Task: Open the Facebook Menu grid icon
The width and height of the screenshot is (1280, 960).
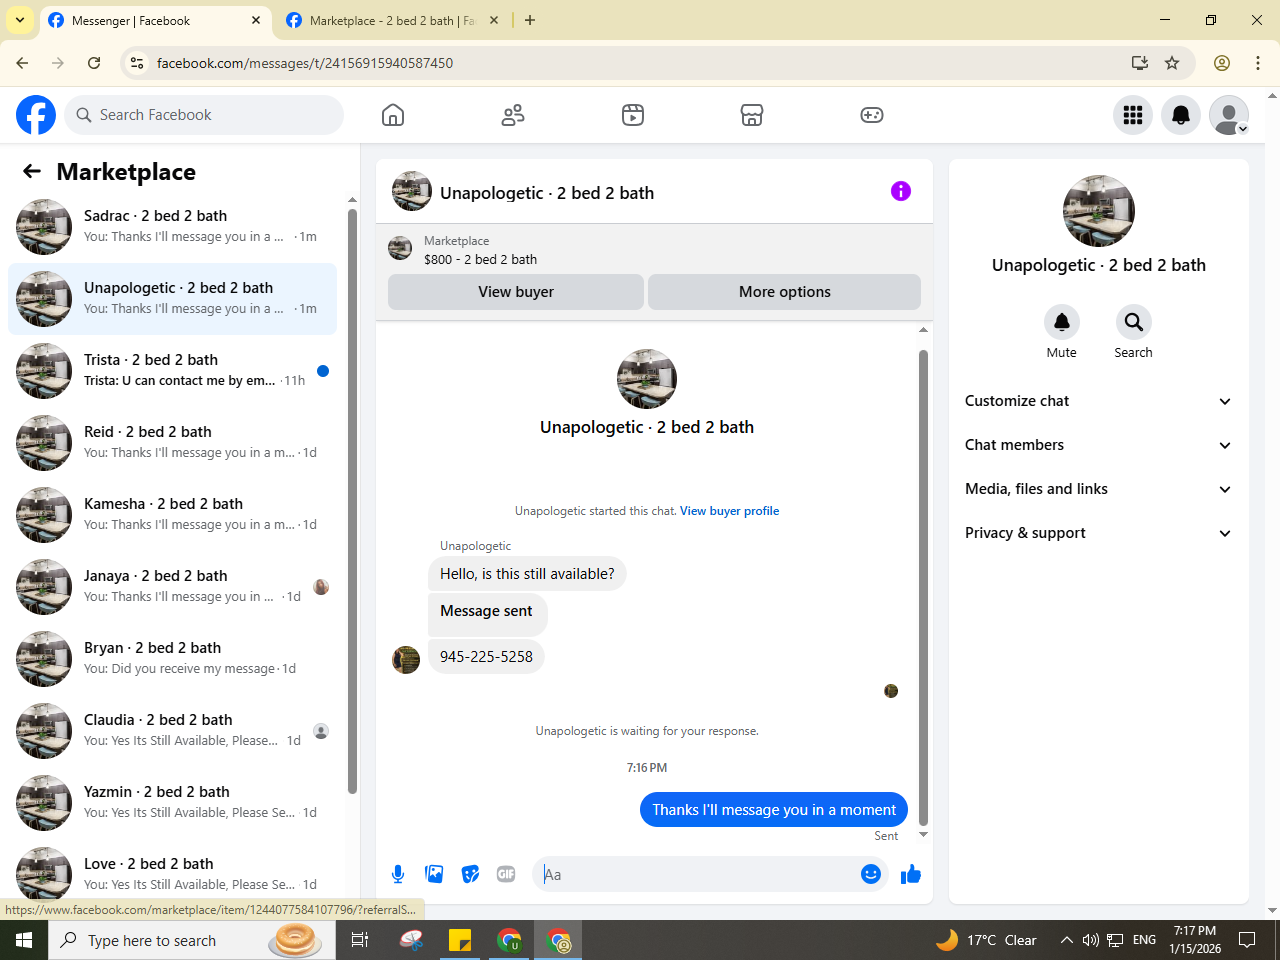Action: coord(1133,115)
